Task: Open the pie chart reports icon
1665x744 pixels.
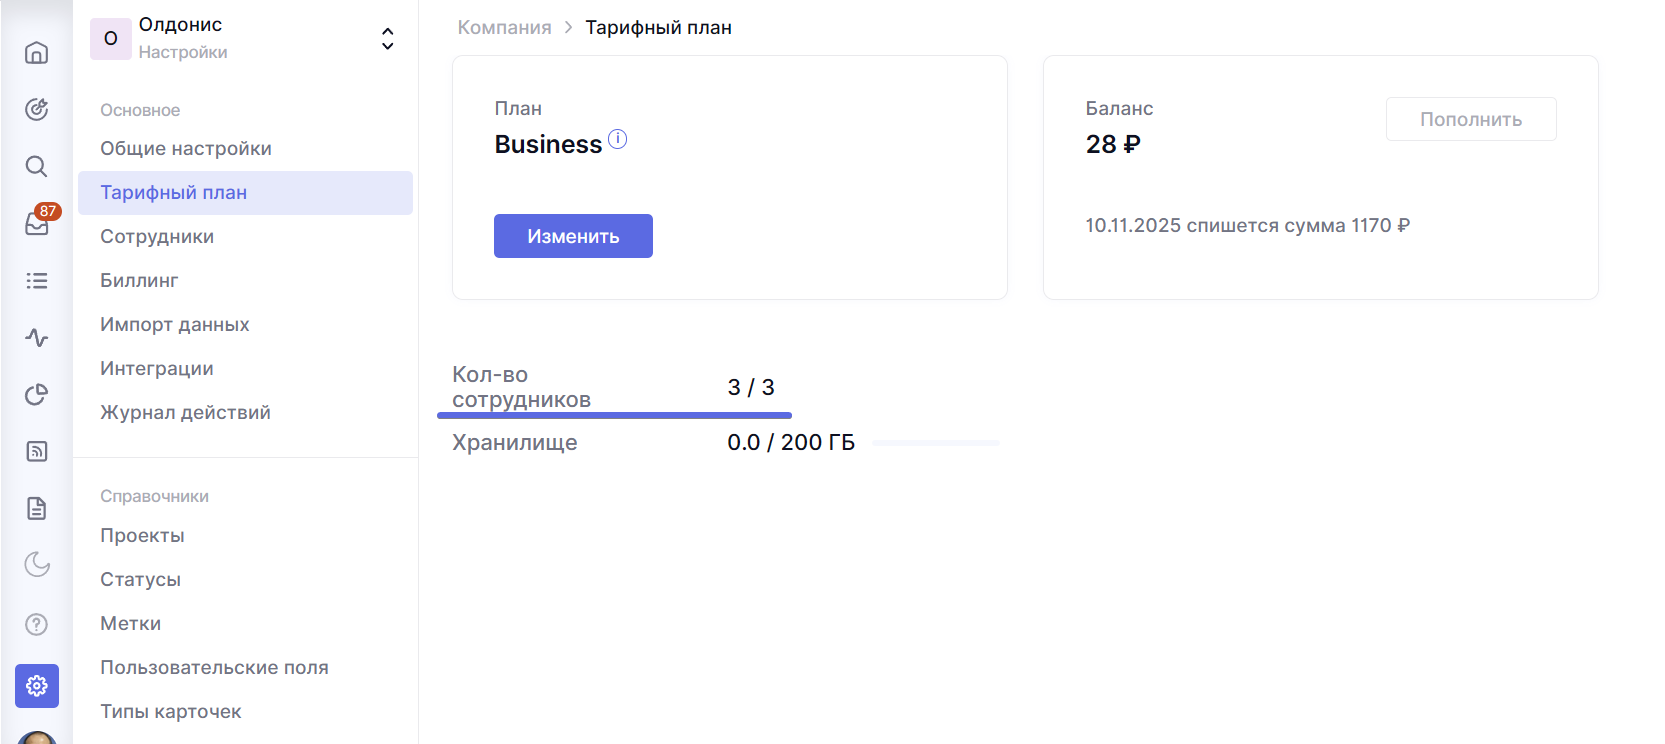Action: tap(37, 395)
